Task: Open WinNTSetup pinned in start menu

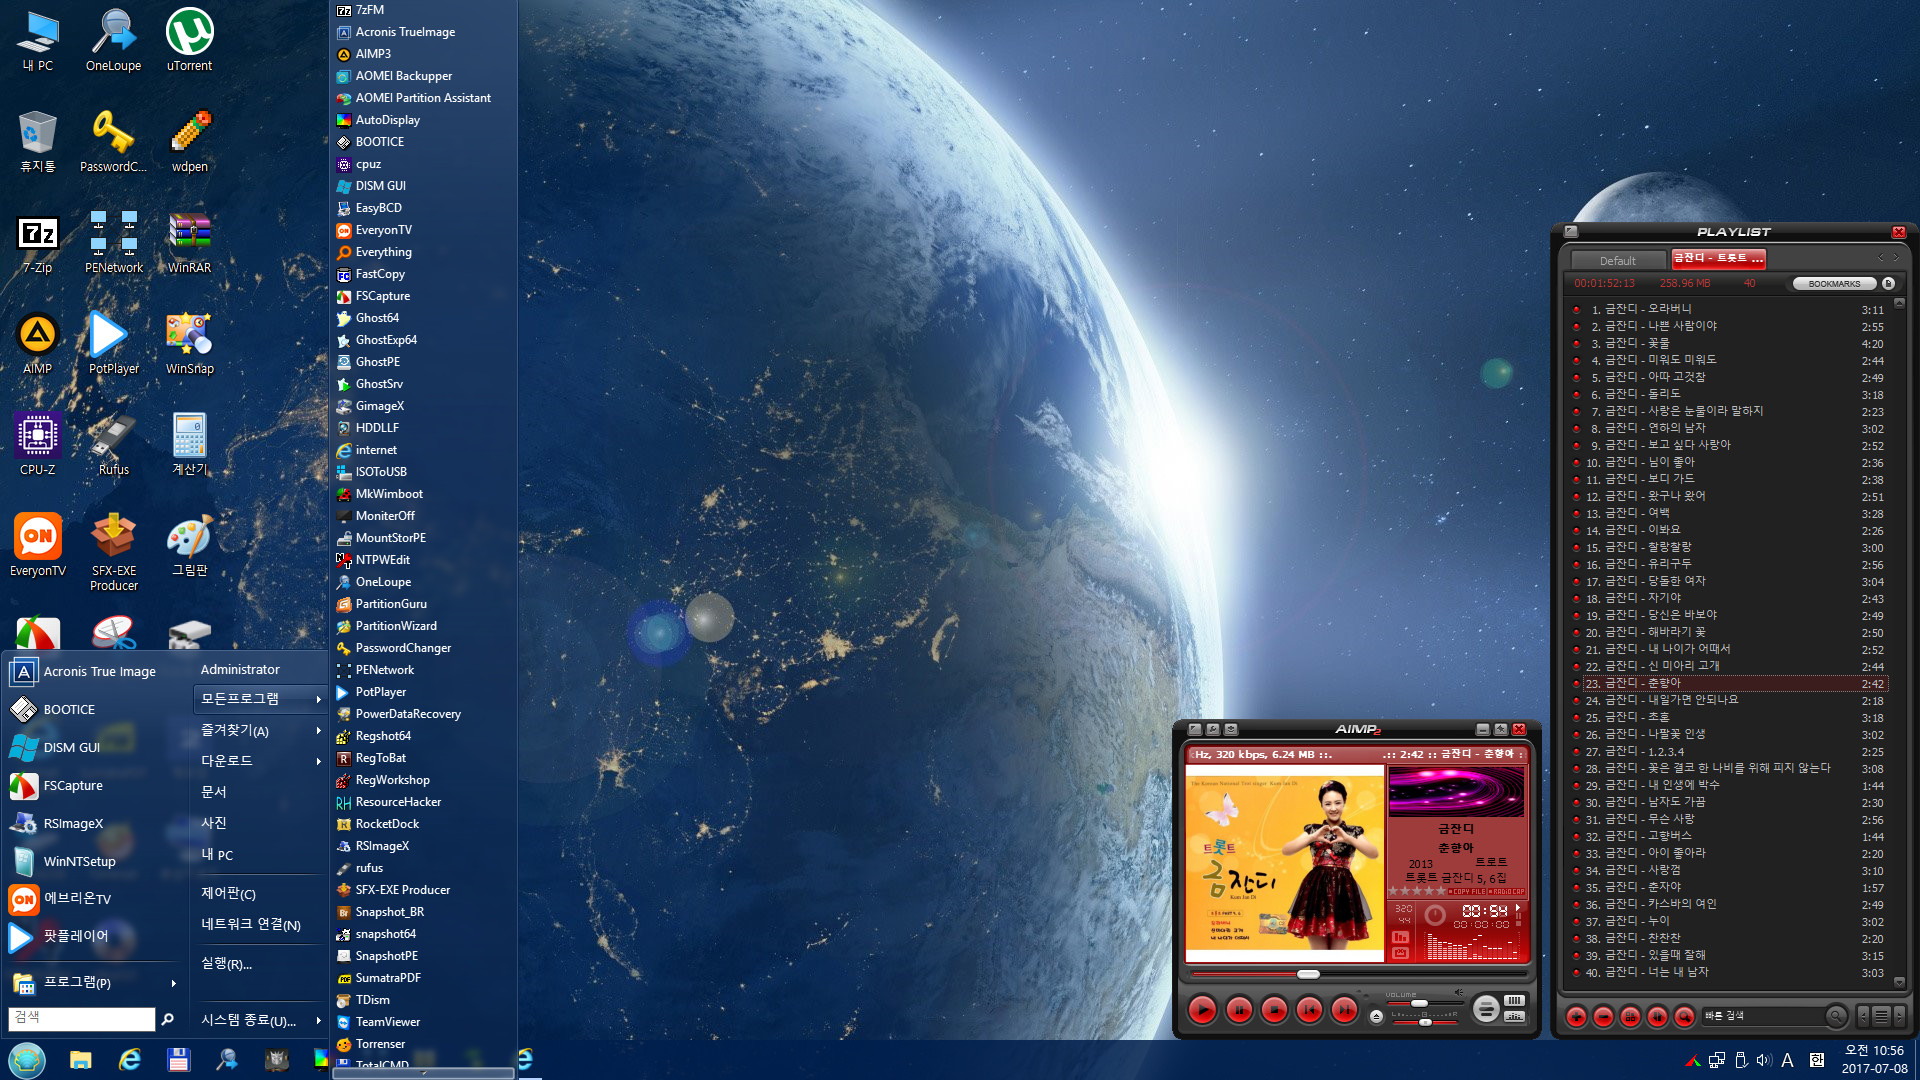Action: click(x=93, y=862)
